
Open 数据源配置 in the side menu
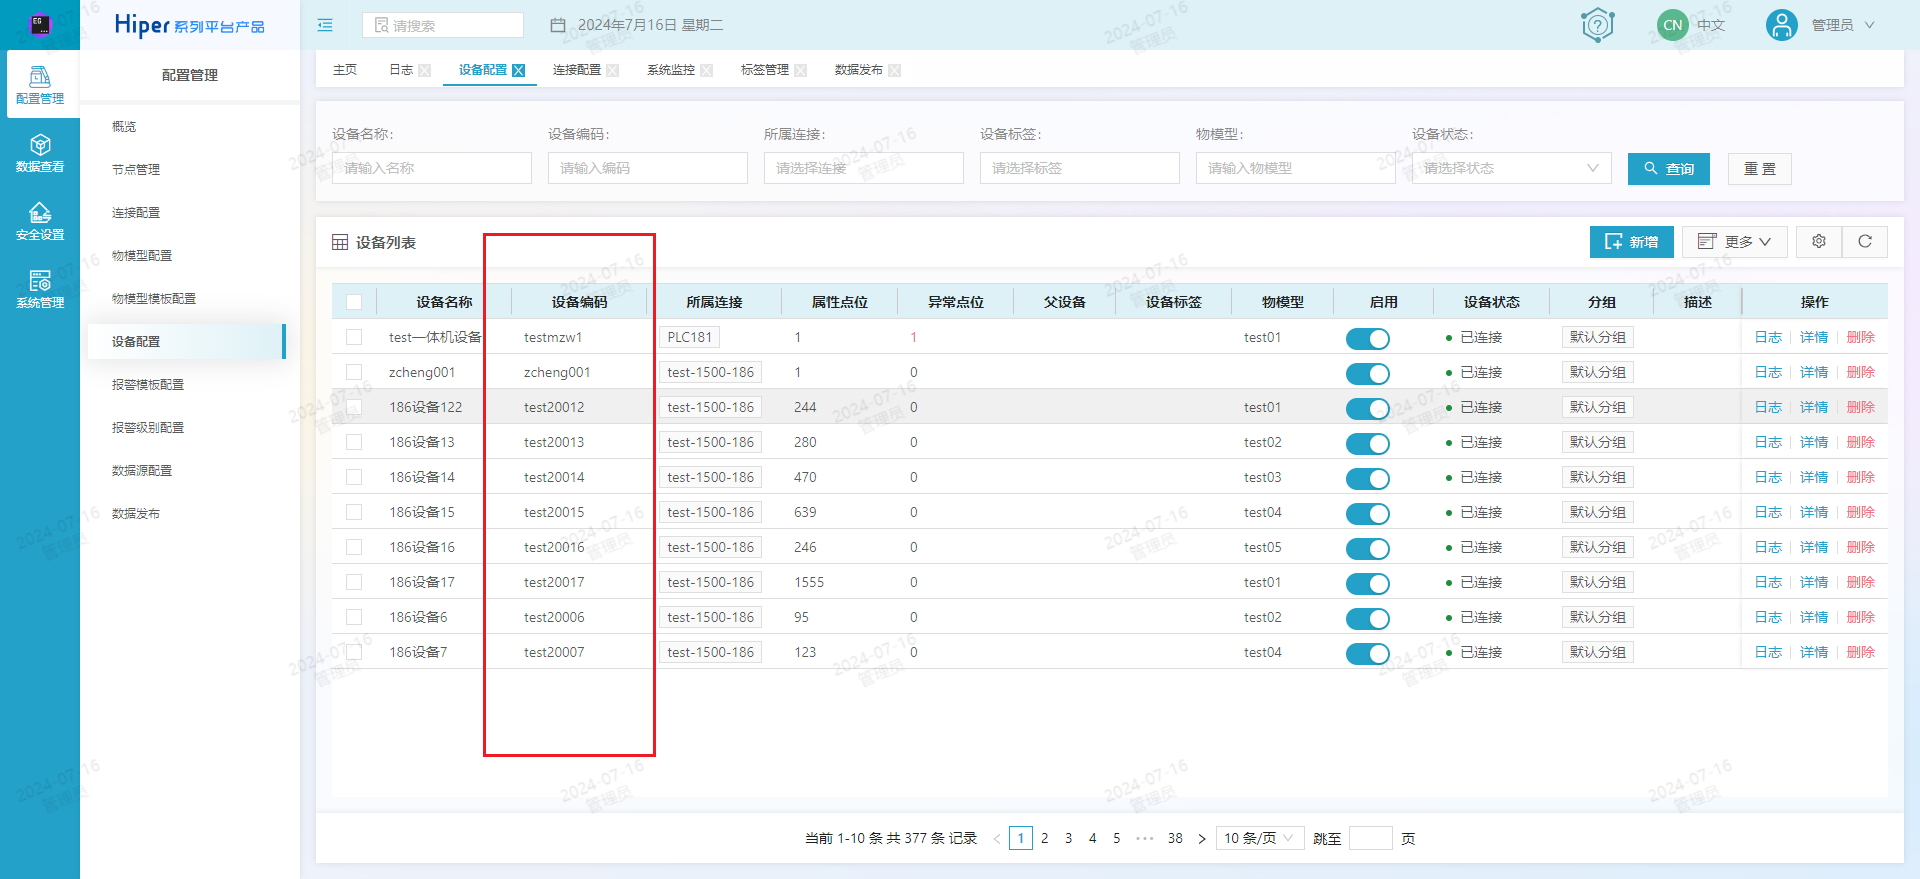(142, 471)
